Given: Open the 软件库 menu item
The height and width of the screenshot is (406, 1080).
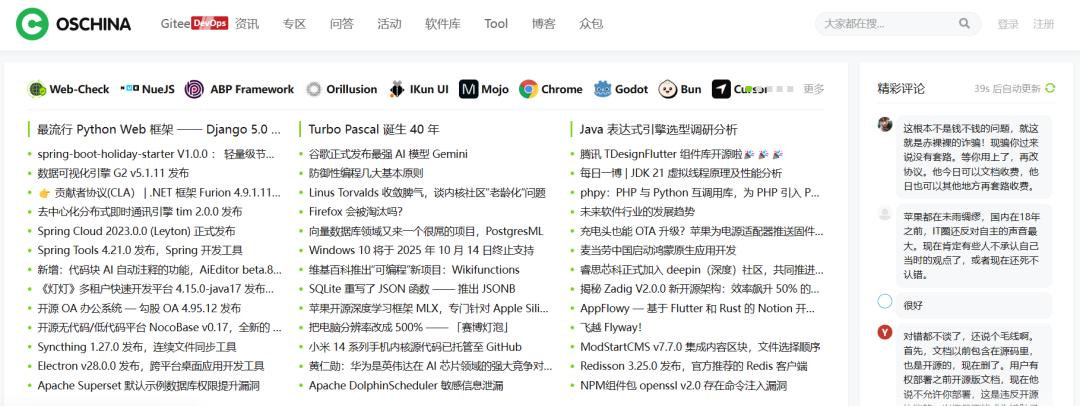Looking at the screenshot, I should [x=443, y=24].
